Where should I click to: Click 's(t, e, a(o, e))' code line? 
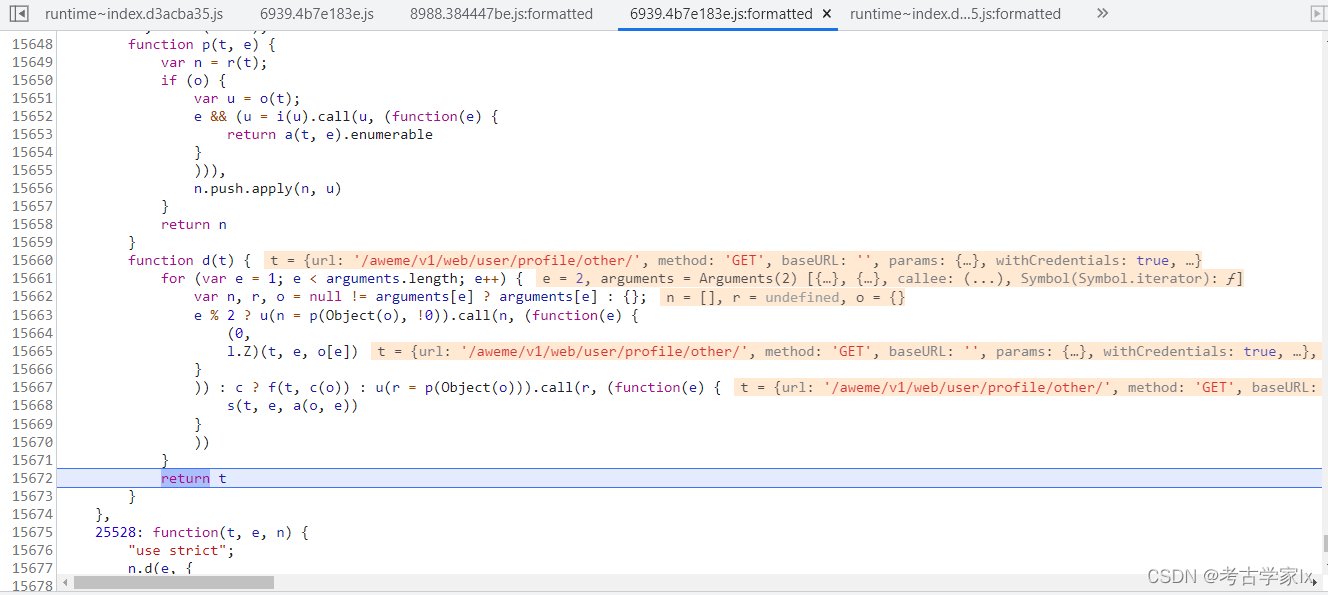[292, 405]
